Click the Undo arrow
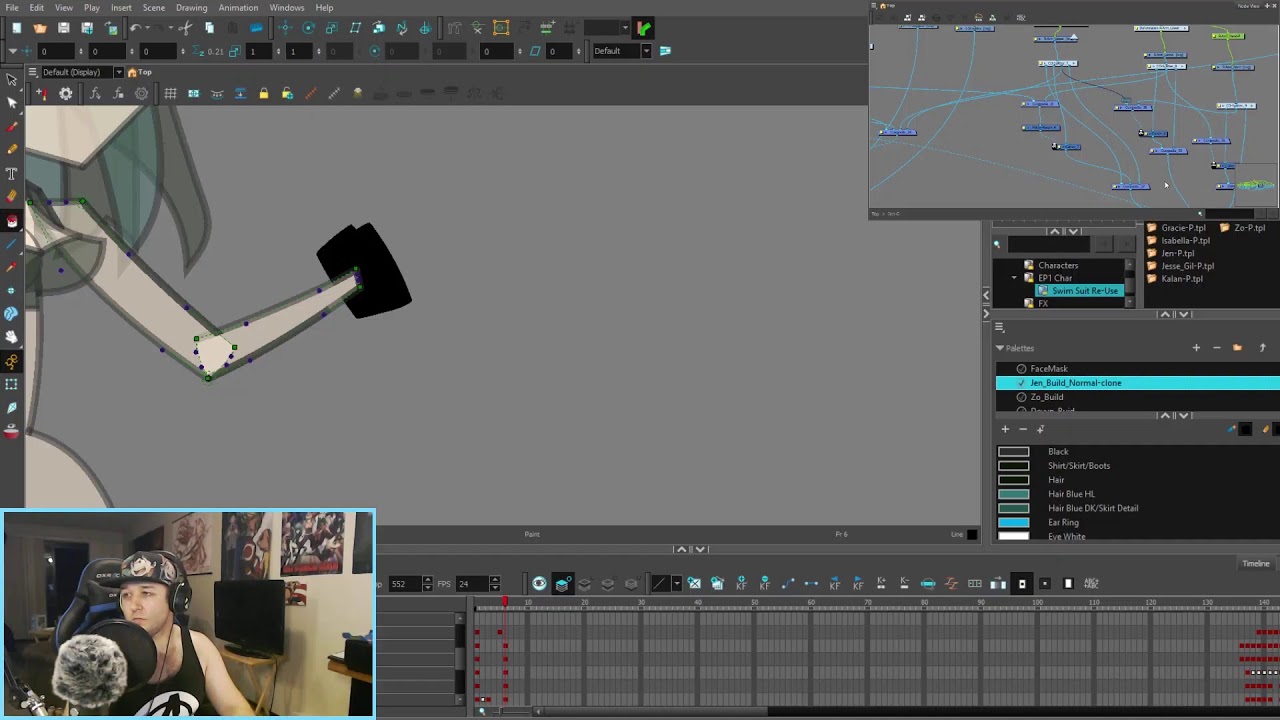The width and height of the screenshot is (1280, 720). [x=135, y=28]
